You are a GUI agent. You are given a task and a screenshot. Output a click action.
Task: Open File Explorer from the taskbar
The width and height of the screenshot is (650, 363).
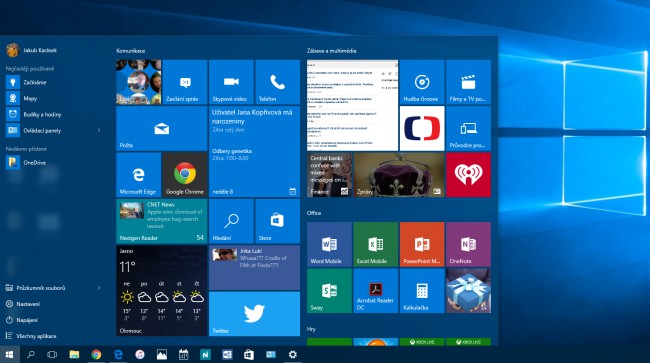[74, 355]
